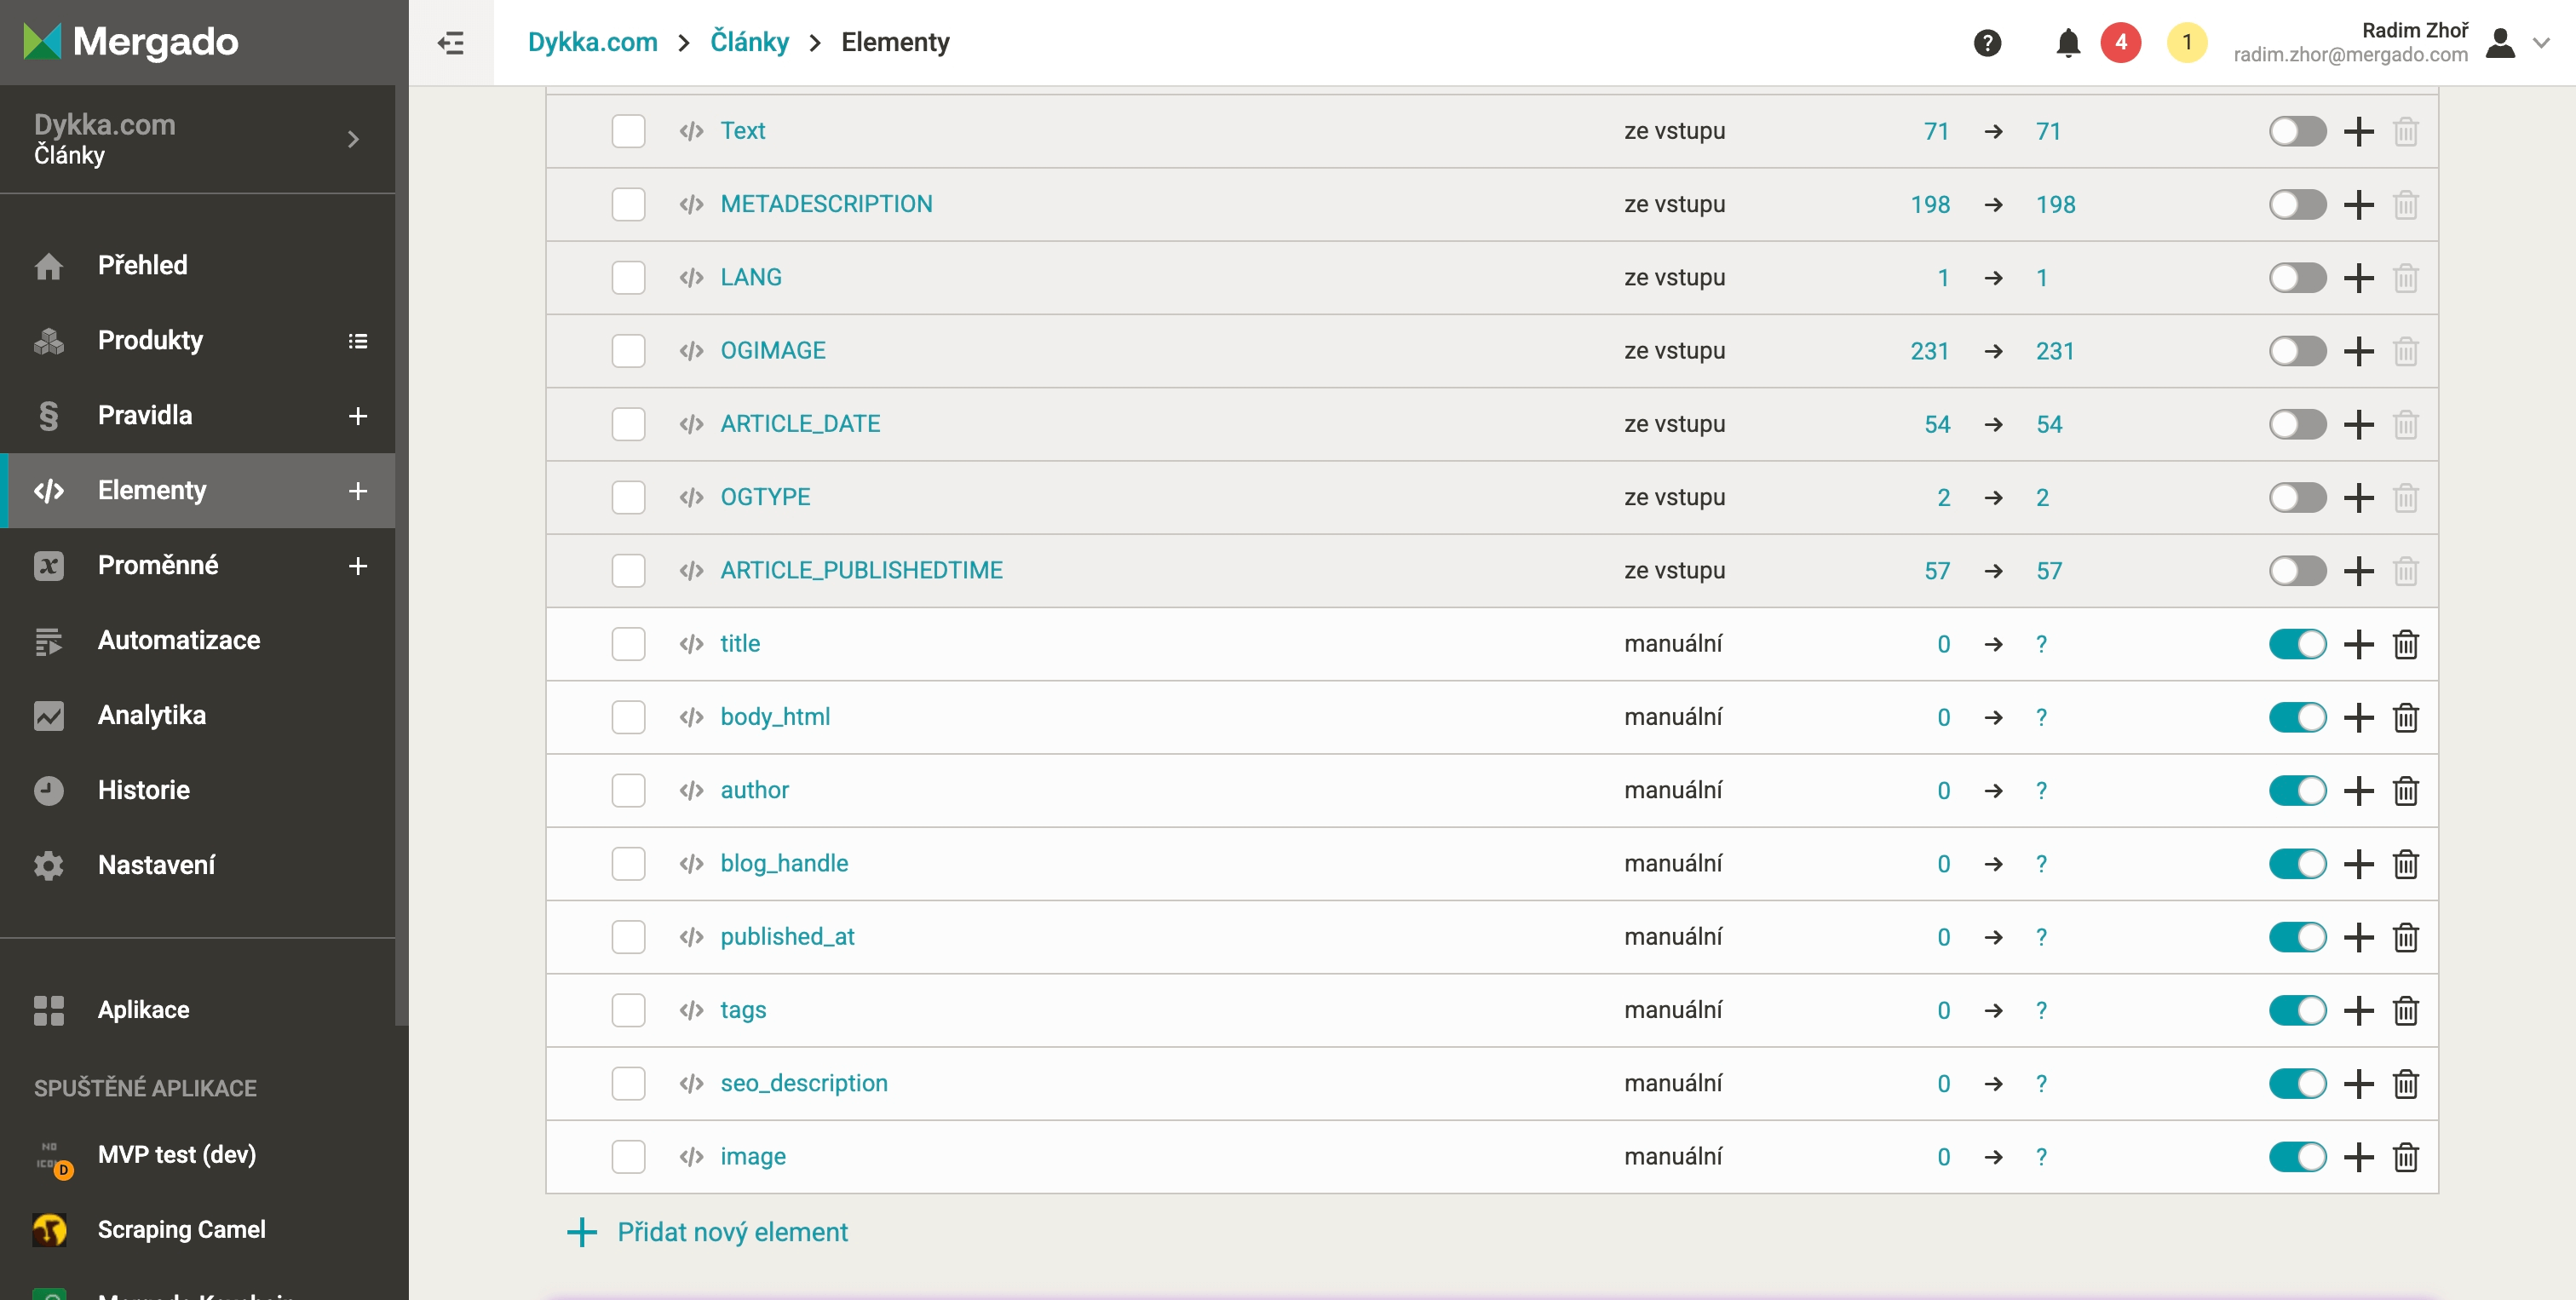Viewport: 2576px width, 1300px height.
Task: Open the Analytika menu item
Action: click(151, 715)
